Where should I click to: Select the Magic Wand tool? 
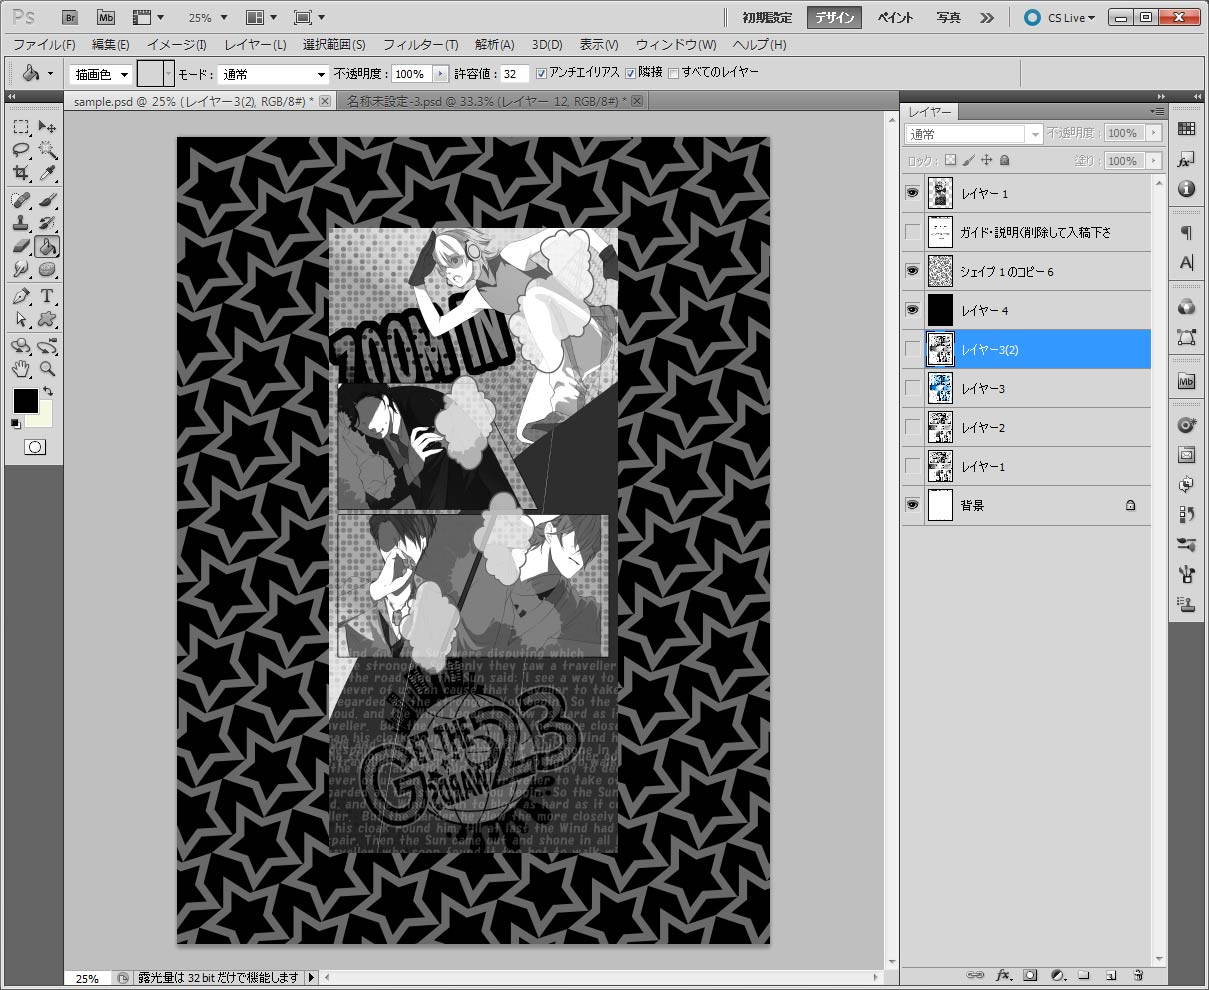[47, 150]
